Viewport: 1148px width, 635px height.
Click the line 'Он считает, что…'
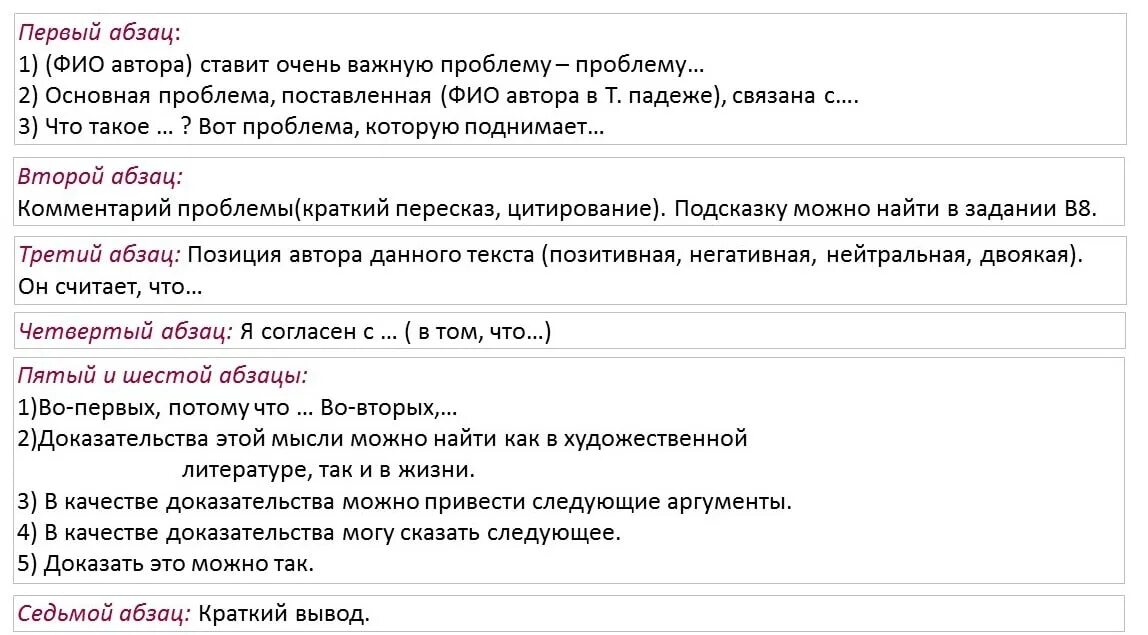(110, 286)
